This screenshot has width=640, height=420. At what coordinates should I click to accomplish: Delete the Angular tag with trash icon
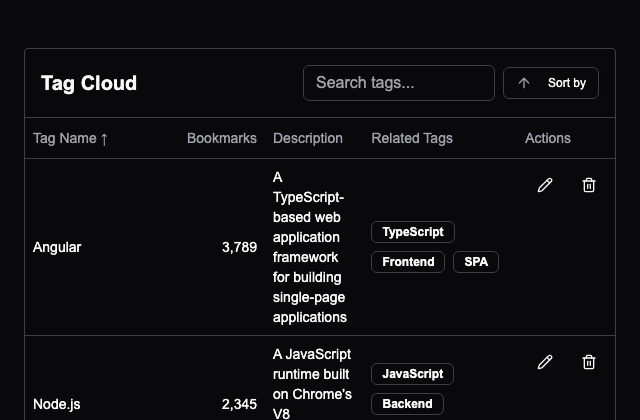click(589, 185)
